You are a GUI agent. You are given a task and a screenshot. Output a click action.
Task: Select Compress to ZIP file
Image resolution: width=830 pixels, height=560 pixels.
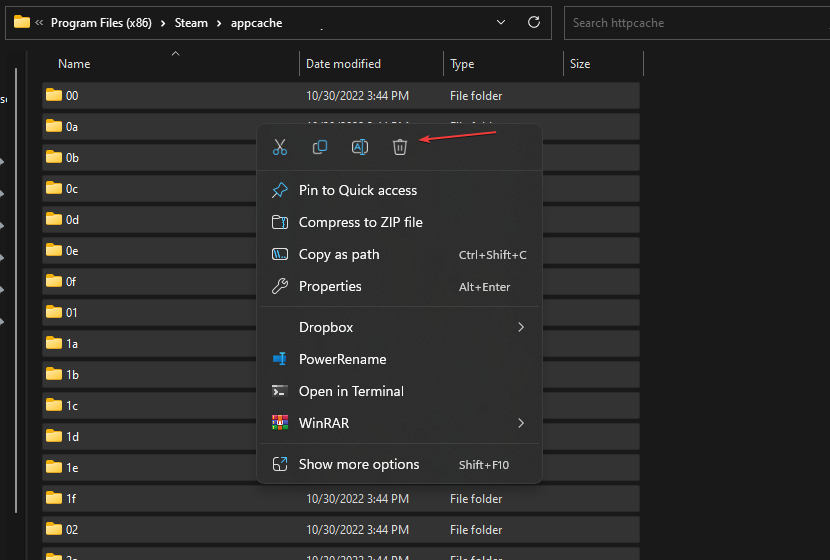[x=360, y=222]
